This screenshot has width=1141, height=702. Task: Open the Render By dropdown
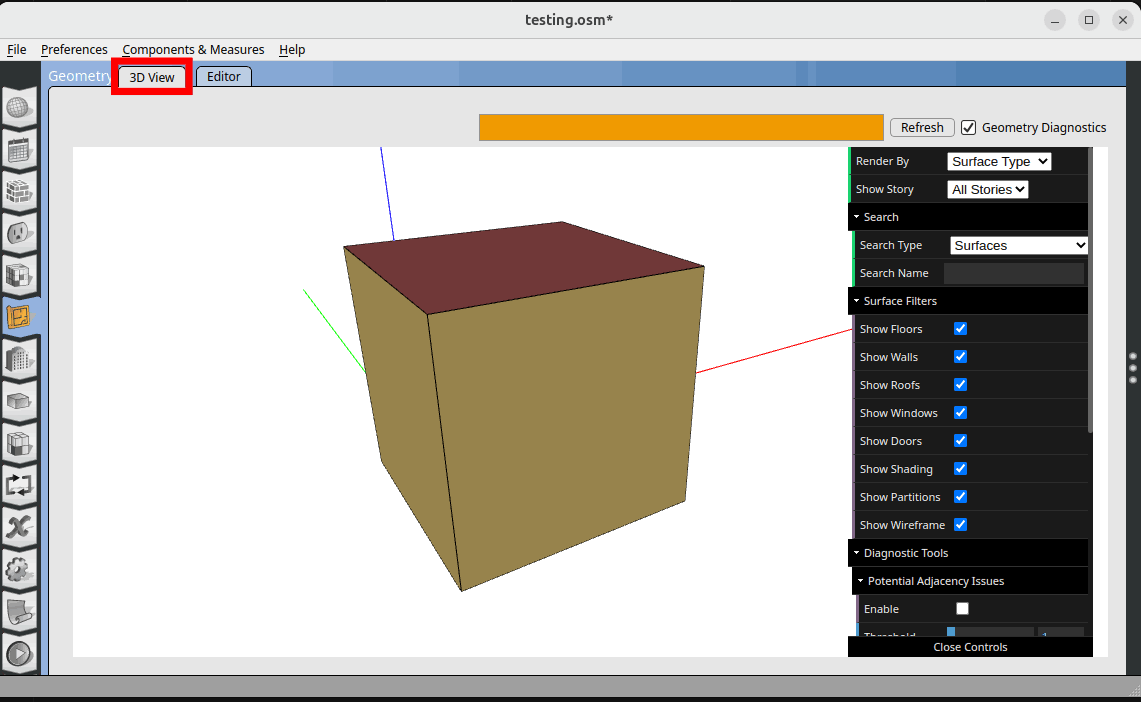[x=998, y=161]
